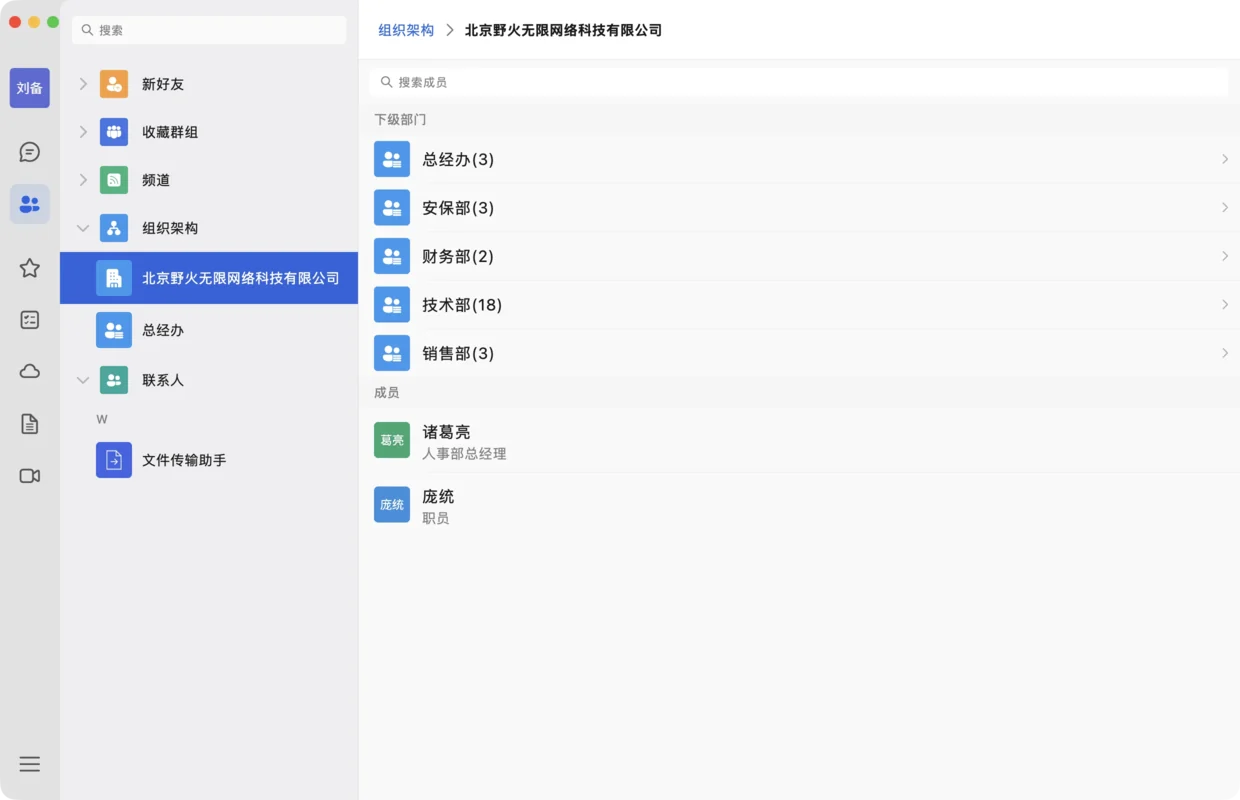
Task: Collapse the 联系人 section chevron
Action: click(83, 380)
